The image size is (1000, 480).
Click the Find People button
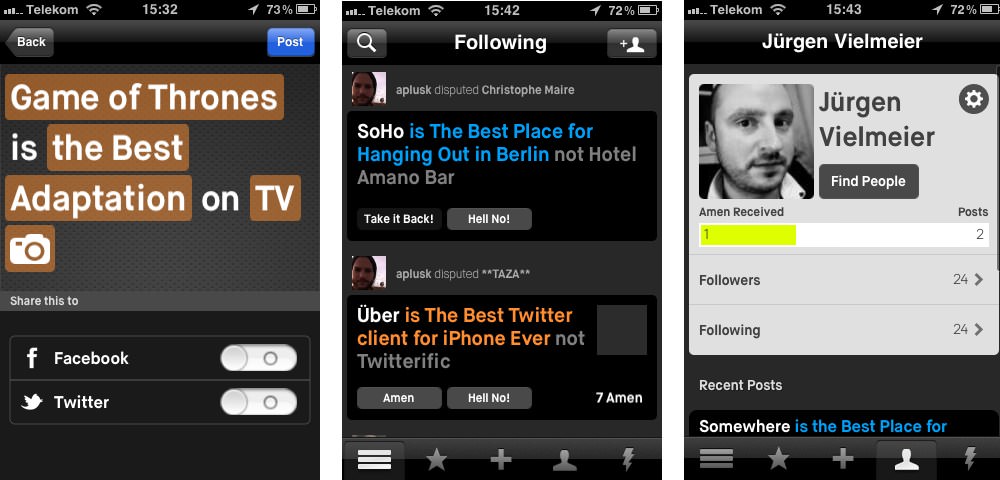(x=869, y=181)
